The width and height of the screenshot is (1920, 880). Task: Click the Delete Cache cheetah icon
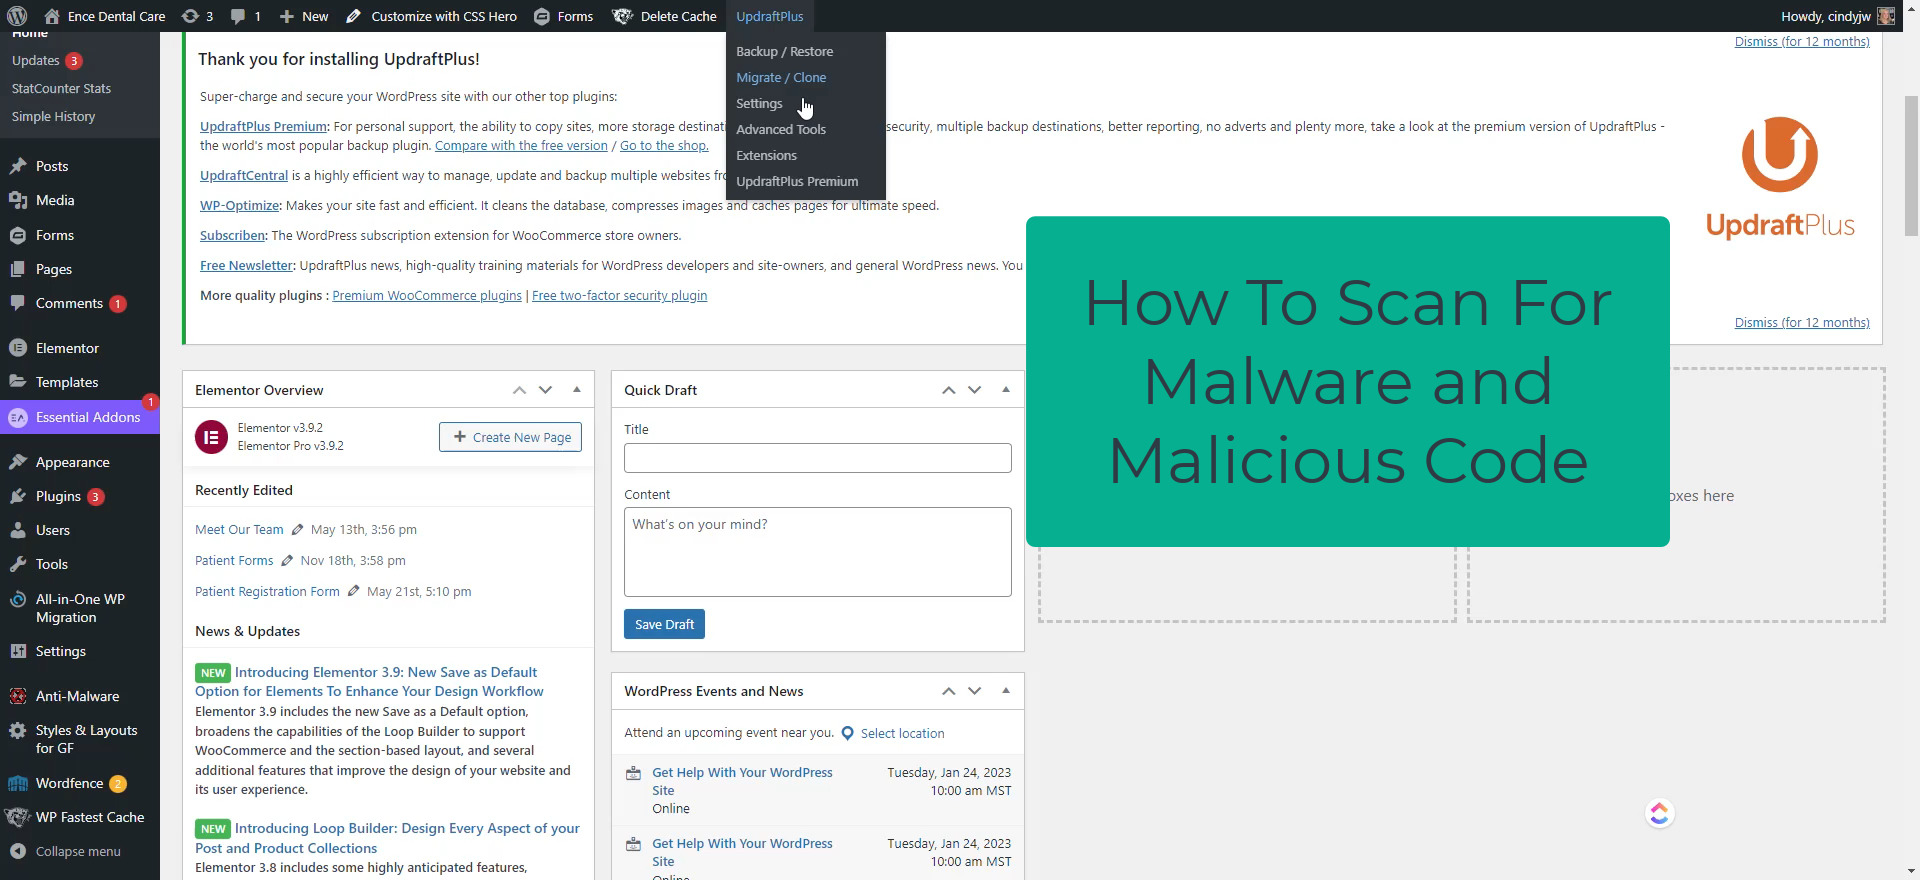click(622, 16)
